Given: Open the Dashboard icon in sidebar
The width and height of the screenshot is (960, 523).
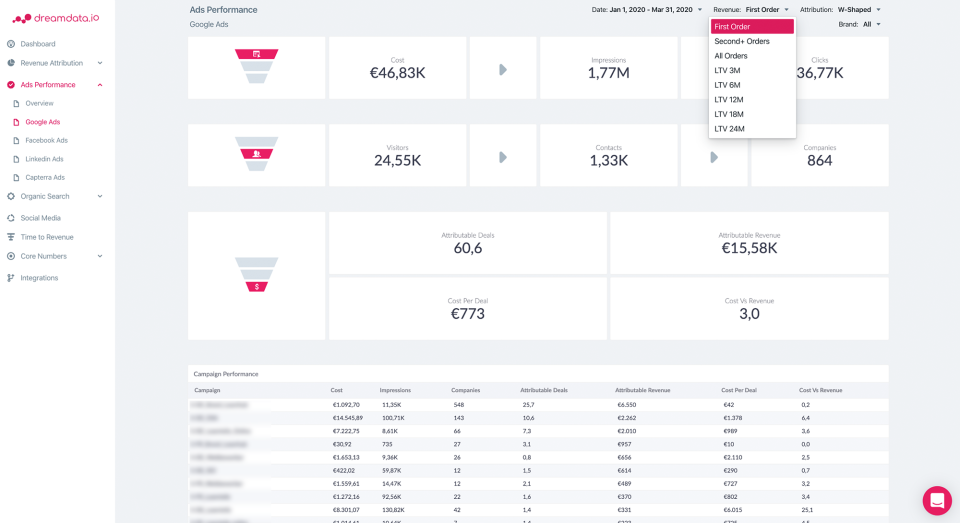Looking at the screenshot, I should tap(11, 44).
